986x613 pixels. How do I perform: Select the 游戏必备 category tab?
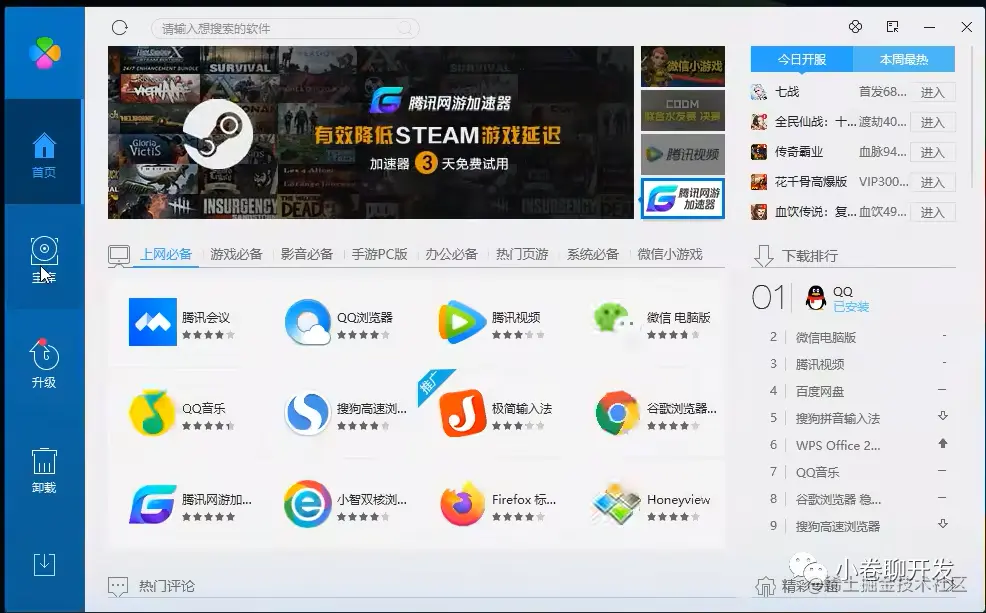click(x=236, y=255)
